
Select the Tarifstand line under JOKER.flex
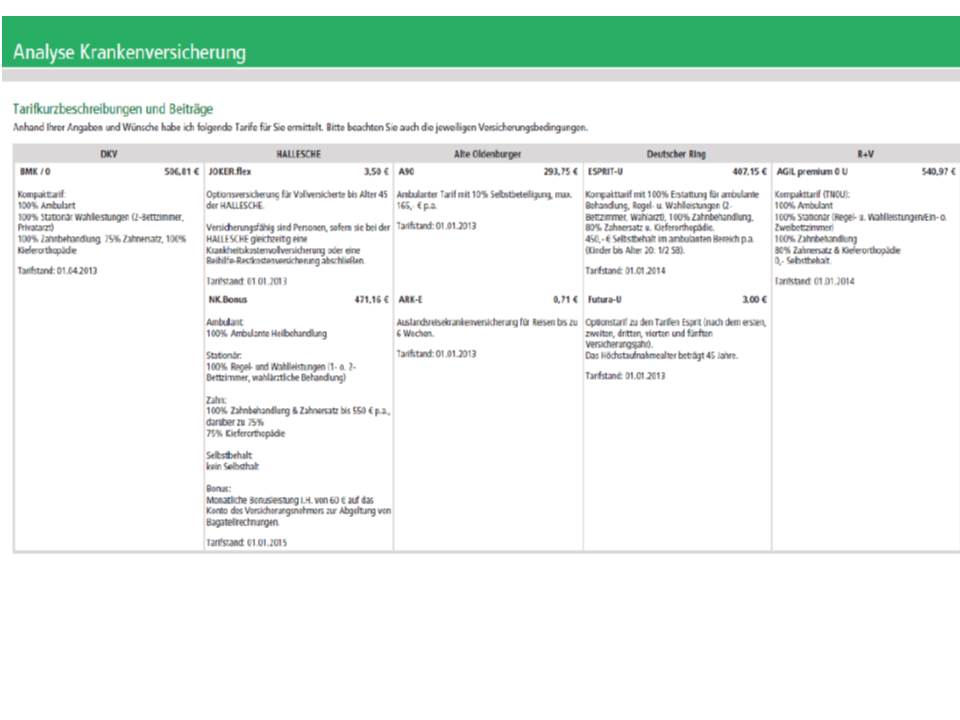point(246,282)
